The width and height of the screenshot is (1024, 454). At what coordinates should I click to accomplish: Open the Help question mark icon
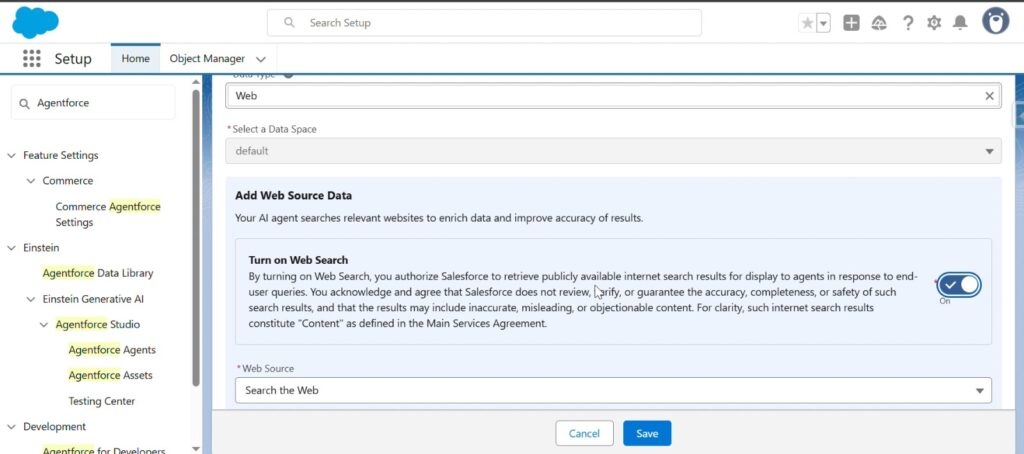(x=908, y=24)
